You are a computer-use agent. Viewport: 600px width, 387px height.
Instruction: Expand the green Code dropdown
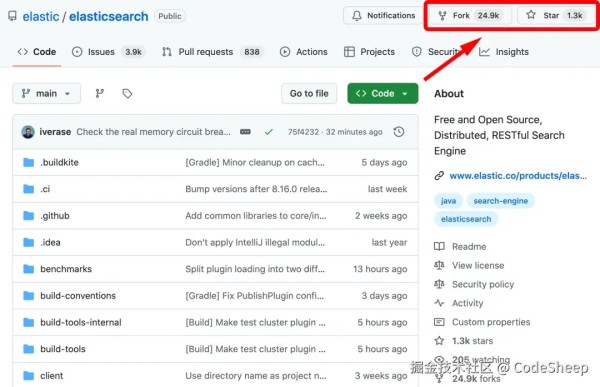(383, 93)
